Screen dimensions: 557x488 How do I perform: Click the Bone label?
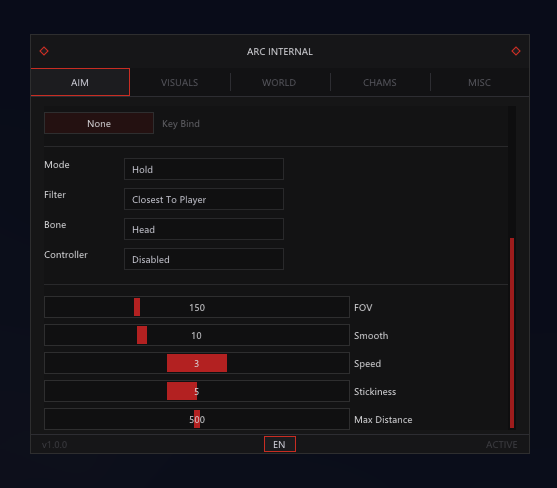55,225
